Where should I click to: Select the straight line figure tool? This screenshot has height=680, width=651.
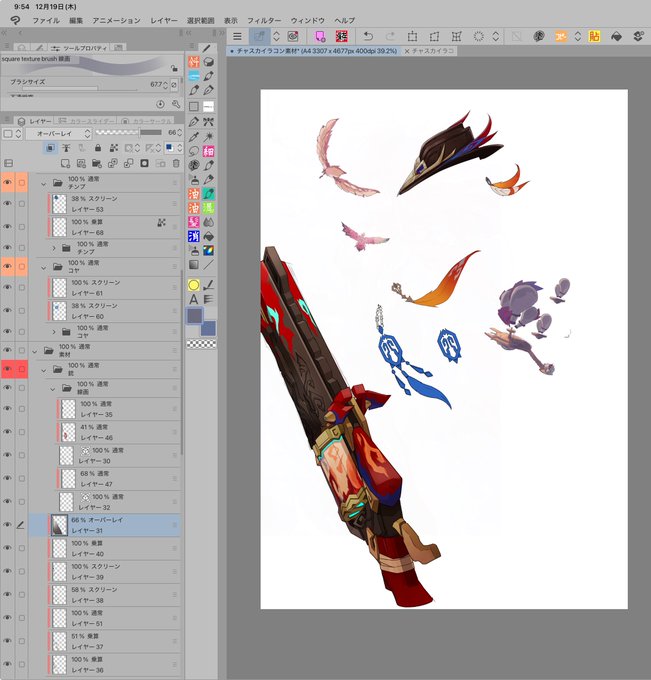click(x=209, y=265)
